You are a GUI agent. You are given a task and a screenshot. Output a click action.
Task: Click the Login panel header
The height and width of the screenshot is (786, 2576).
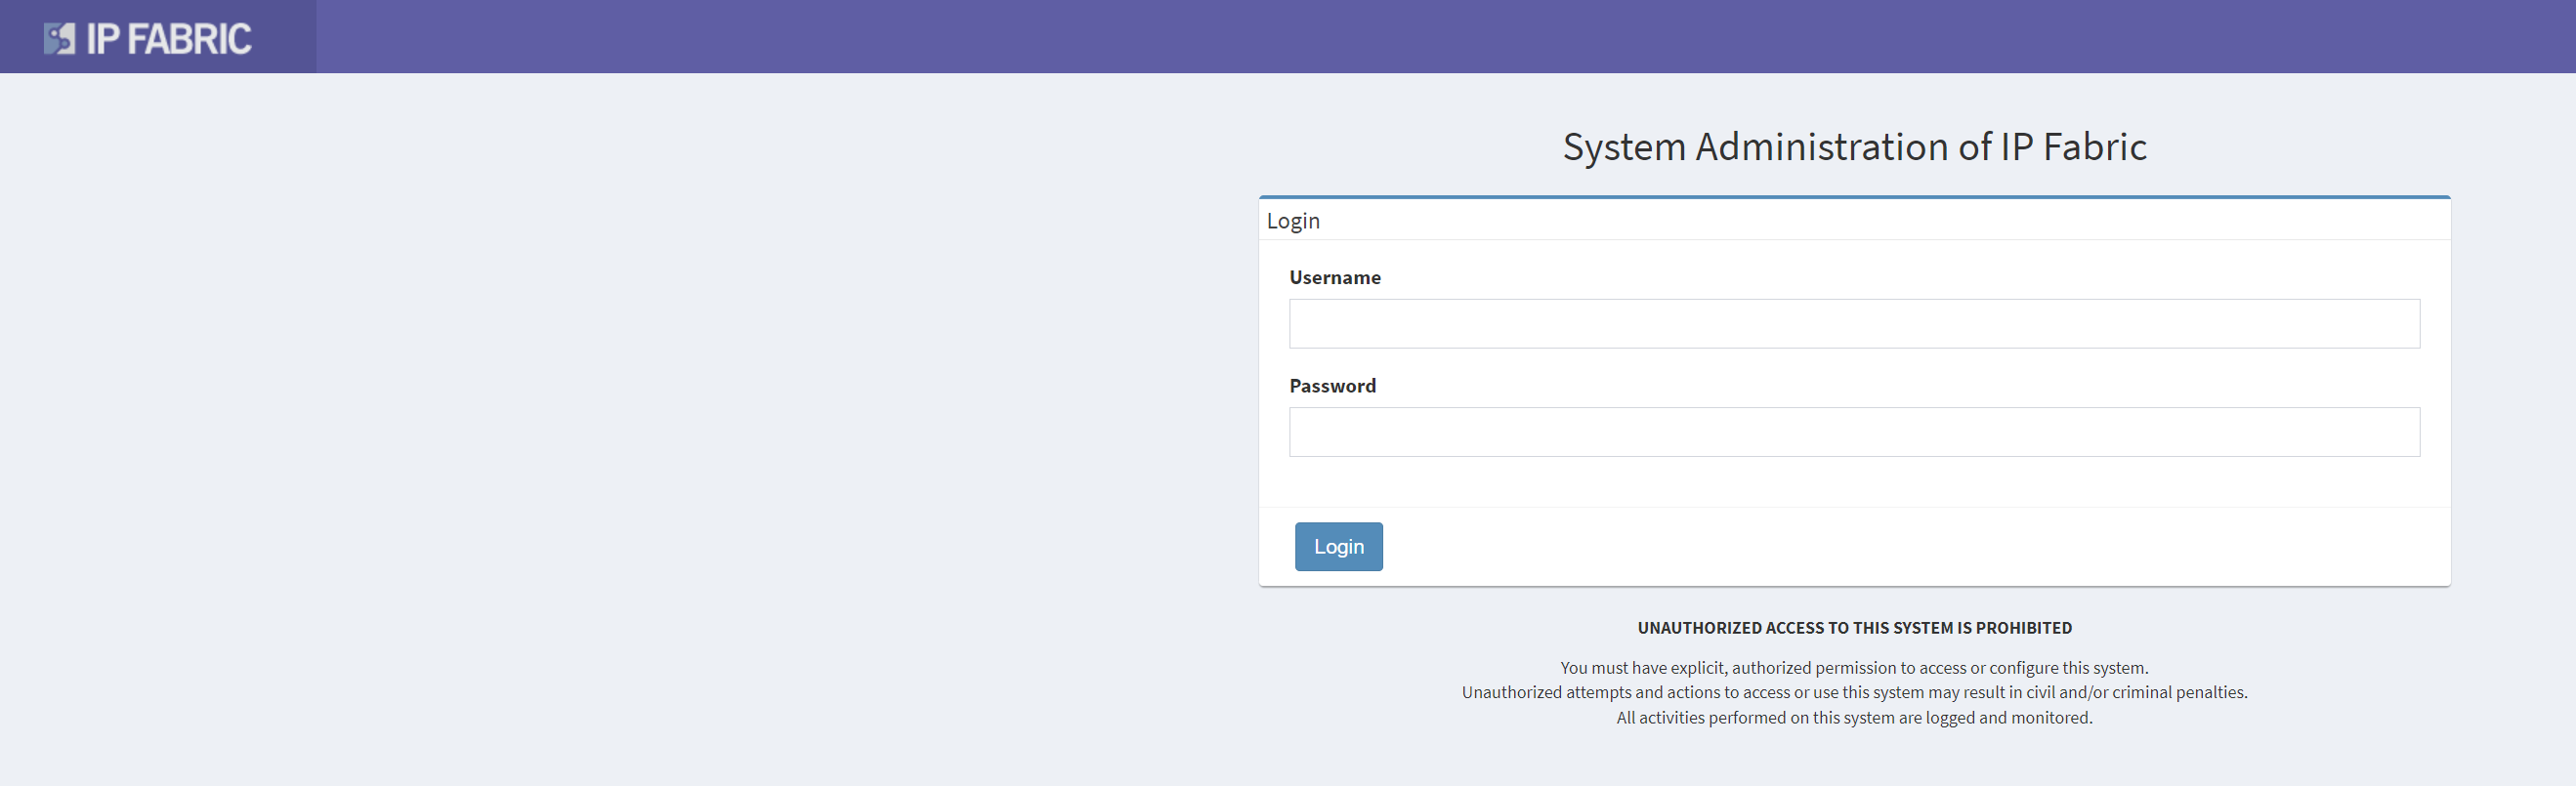click(x=1854, y=220)
